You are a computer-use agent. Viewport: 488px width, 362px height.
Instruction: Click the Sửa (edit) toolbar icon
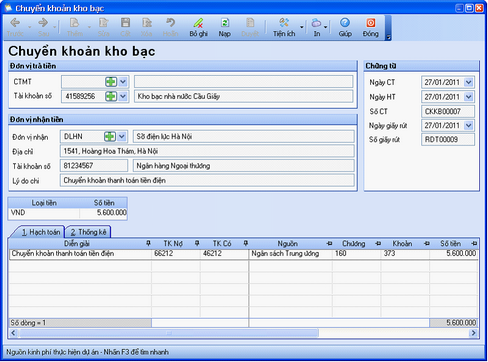point(104,23)
